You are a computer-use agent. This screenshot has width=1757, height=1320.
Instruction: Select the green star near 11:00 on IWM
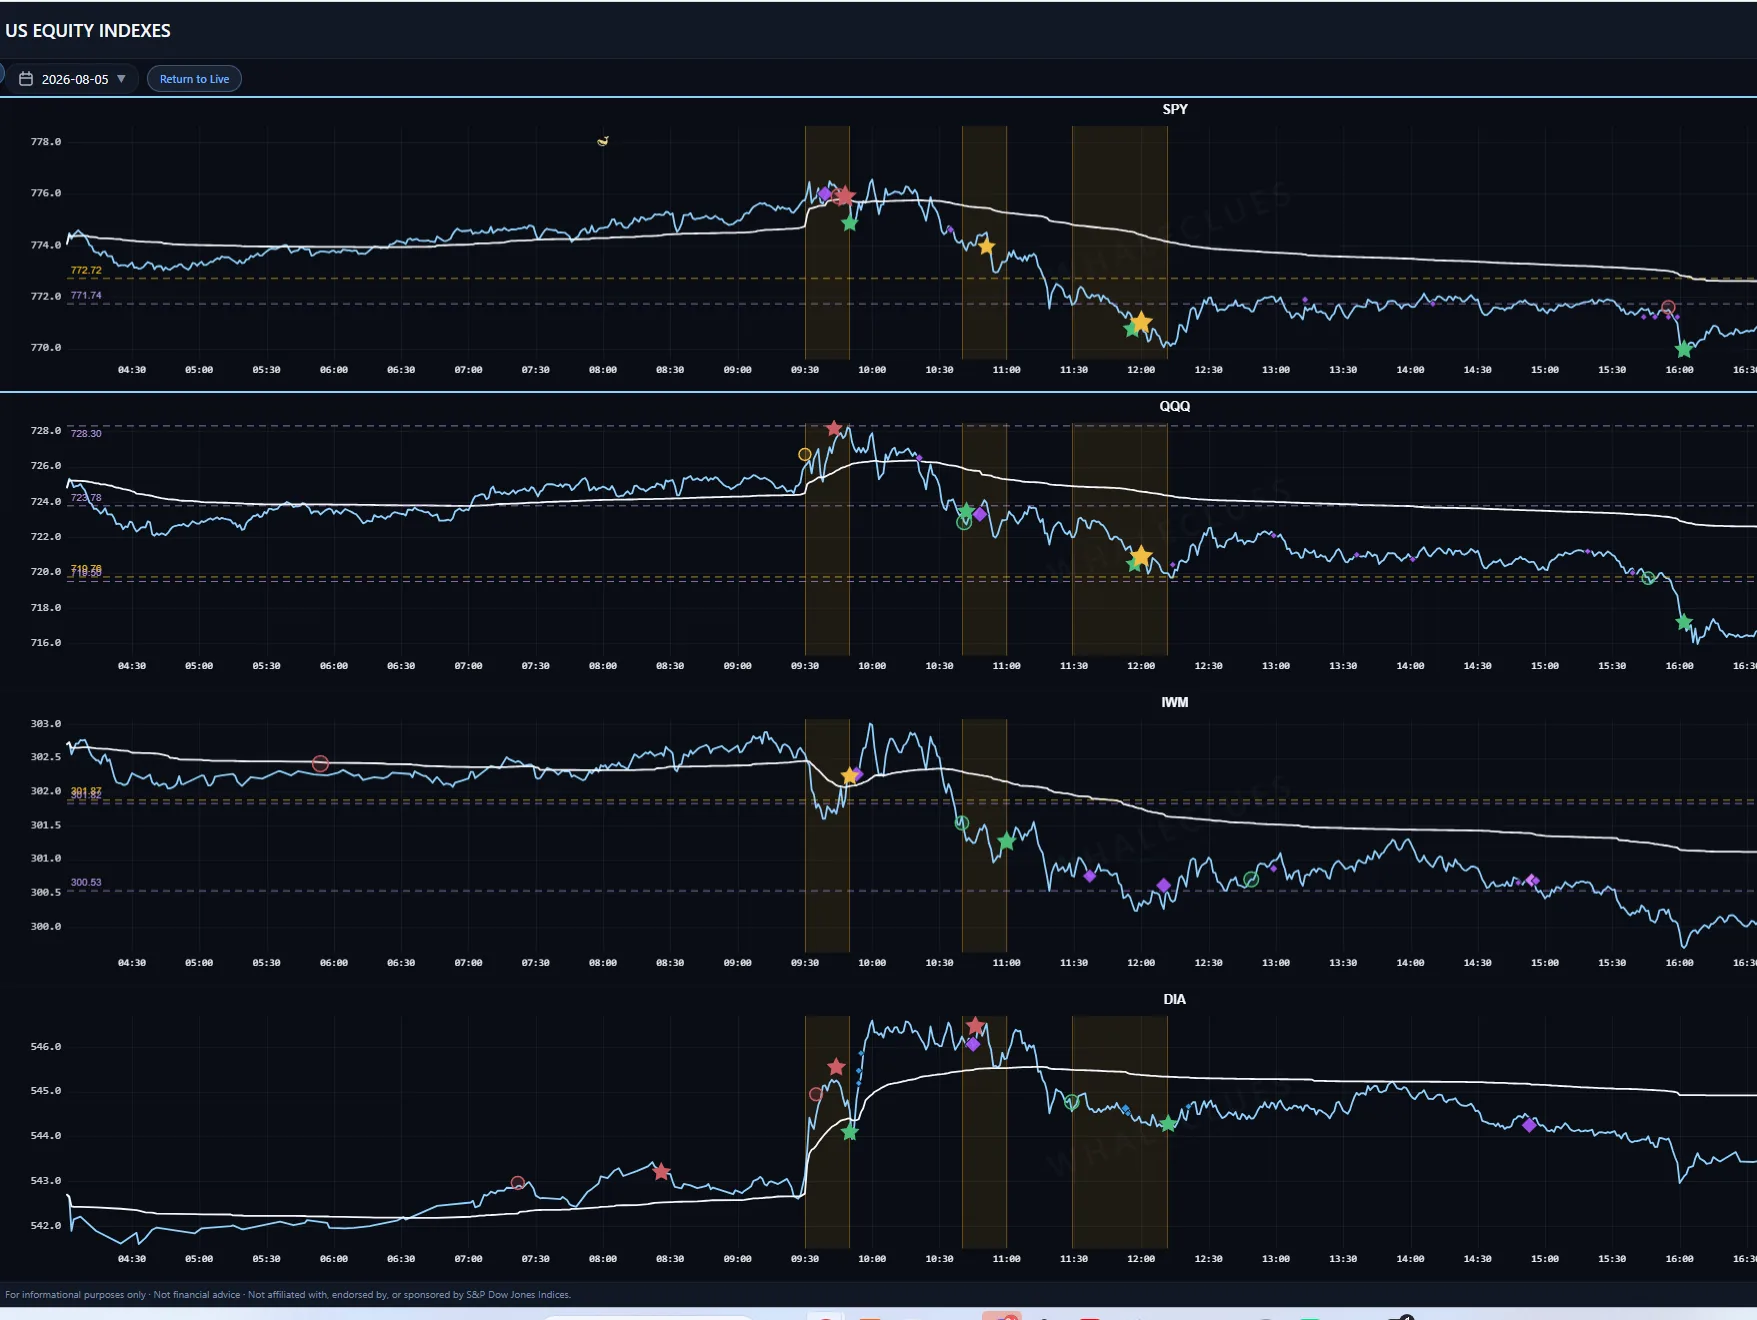click(1006, 841)
